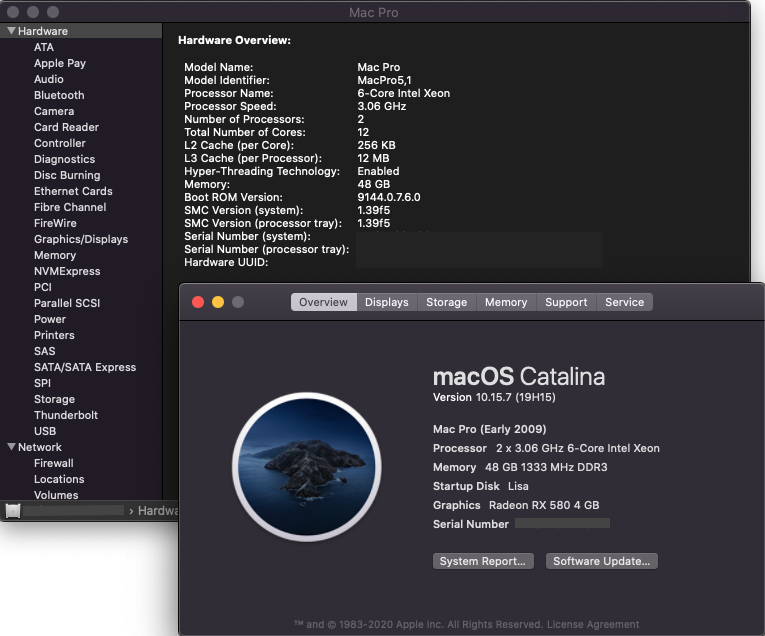Open Thunderbolt entry

click(x=66, y=416)
